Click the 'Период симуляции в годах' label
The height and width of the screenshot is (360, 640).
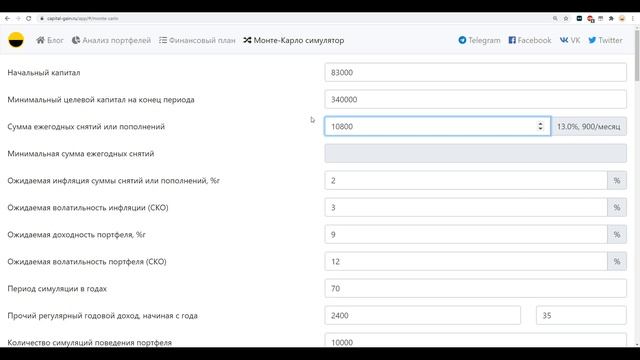click(x=57, y=289)
